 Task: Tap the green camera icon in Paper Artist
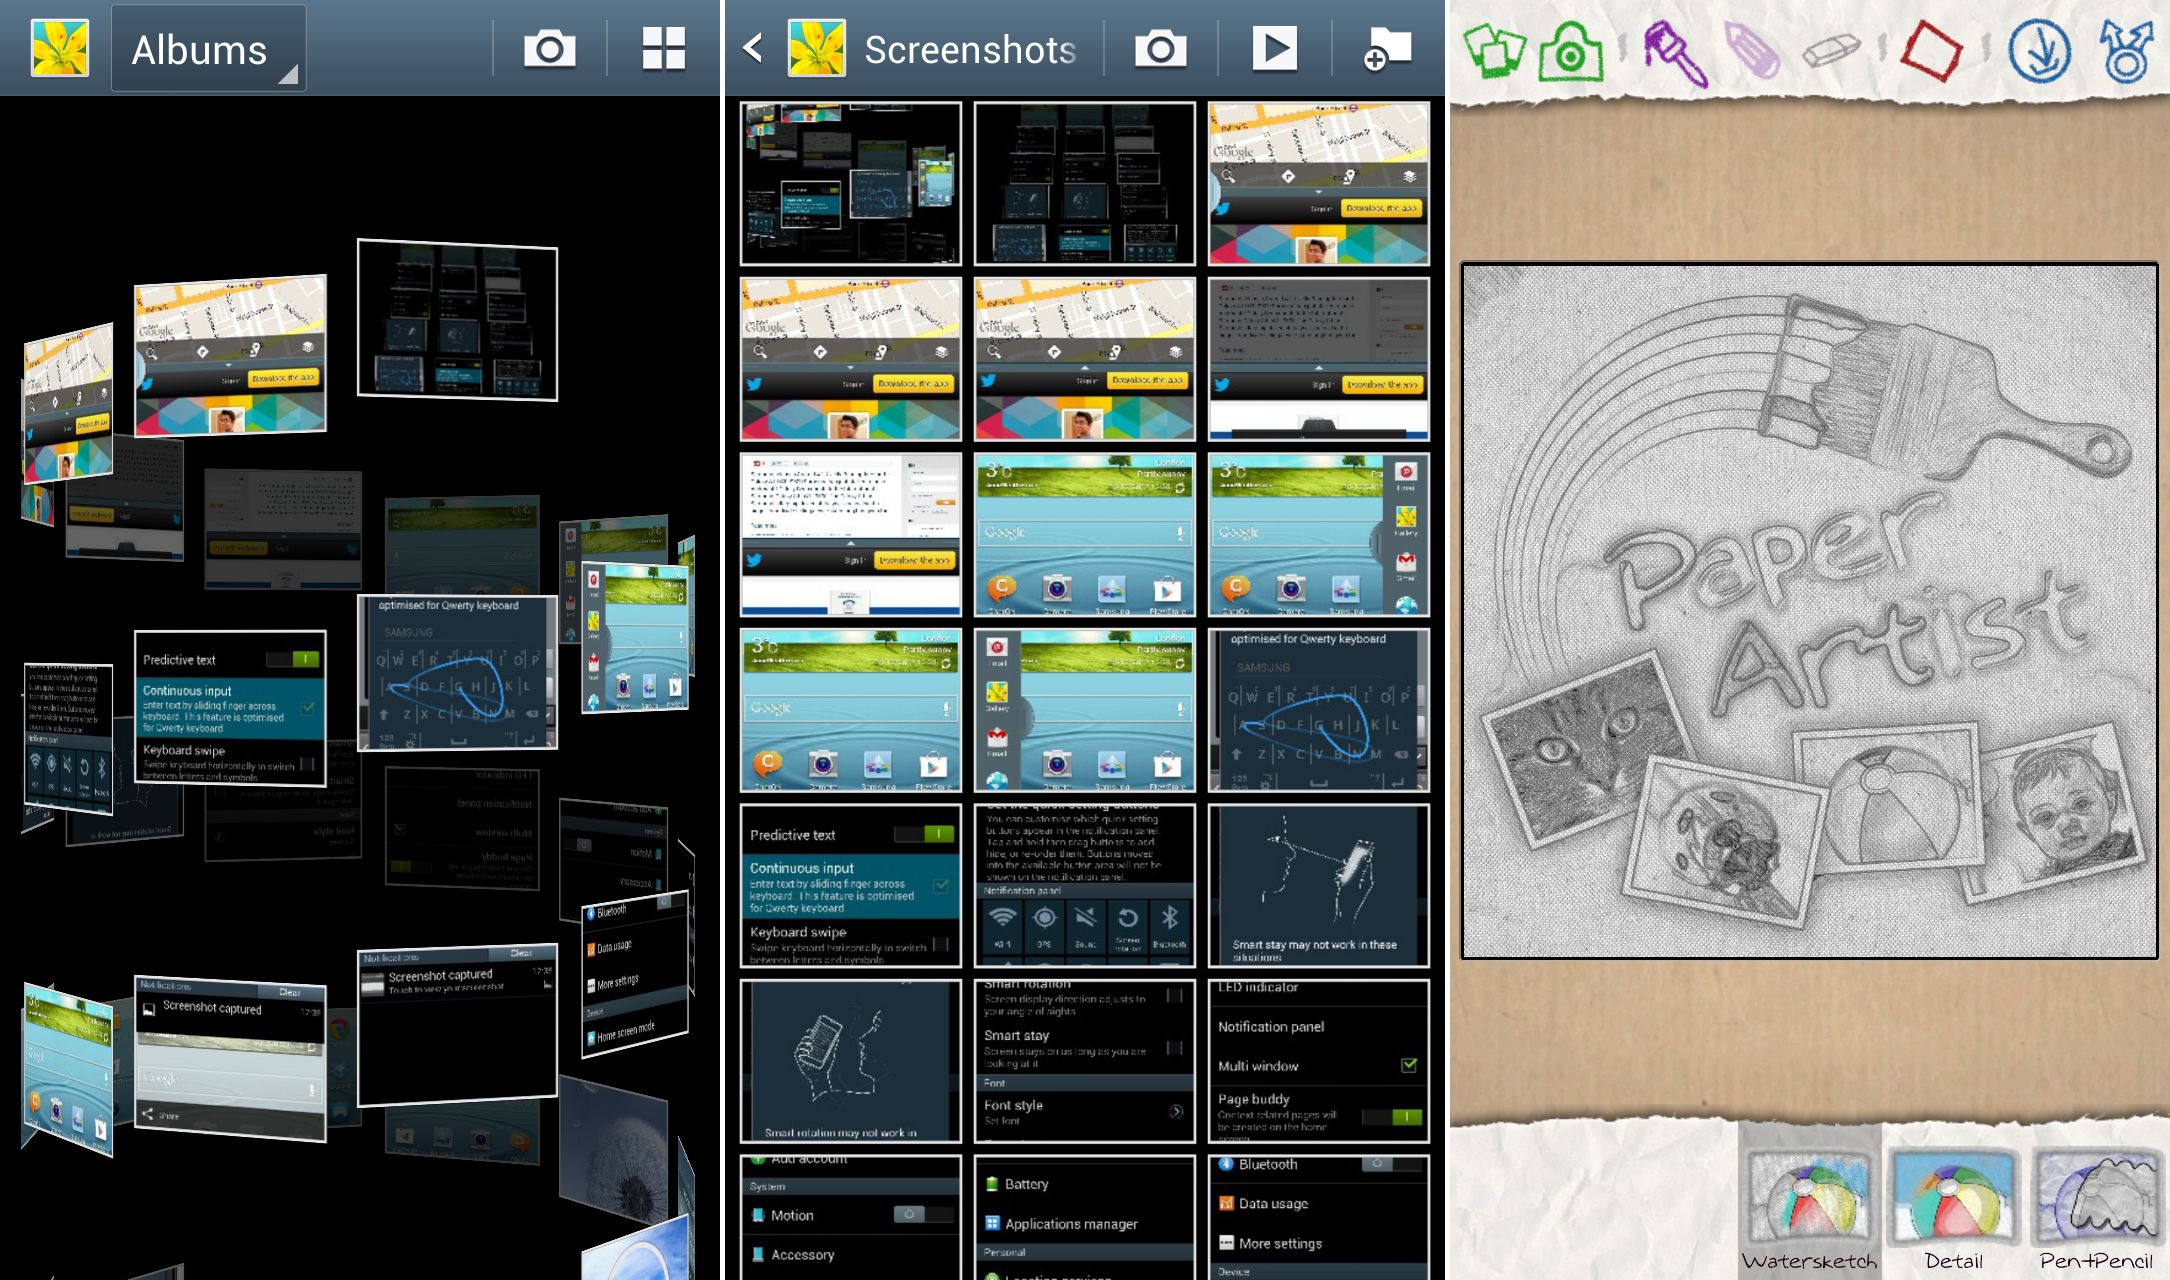click(1570, 52)
